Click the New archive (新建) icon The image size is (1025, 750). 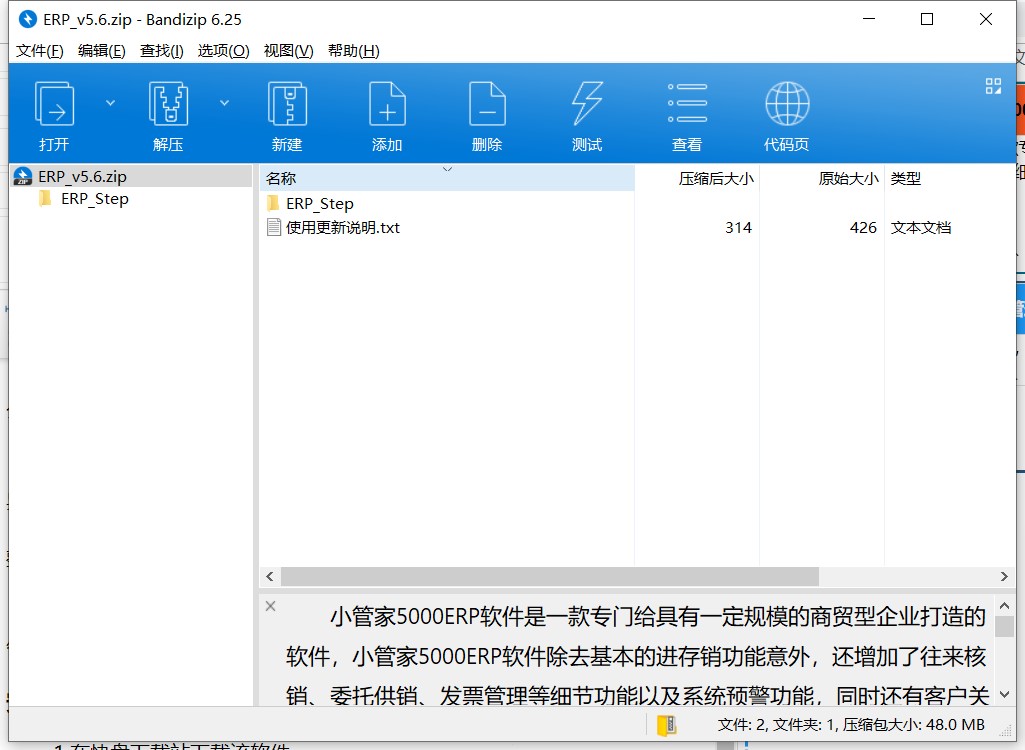tap(287, 104)
